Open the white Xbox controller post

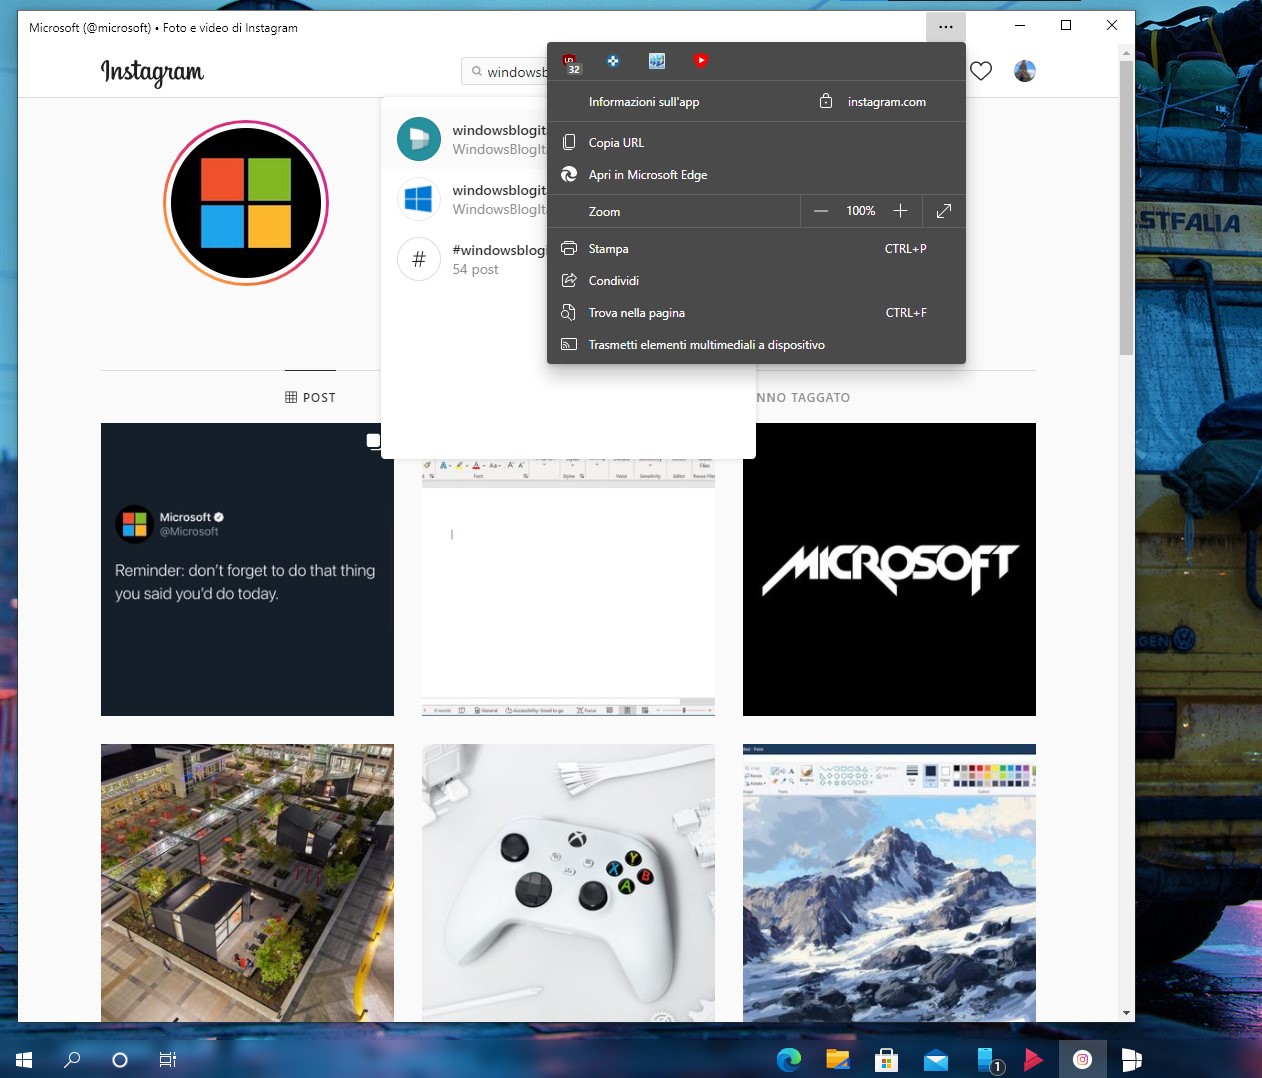(568, 883)
